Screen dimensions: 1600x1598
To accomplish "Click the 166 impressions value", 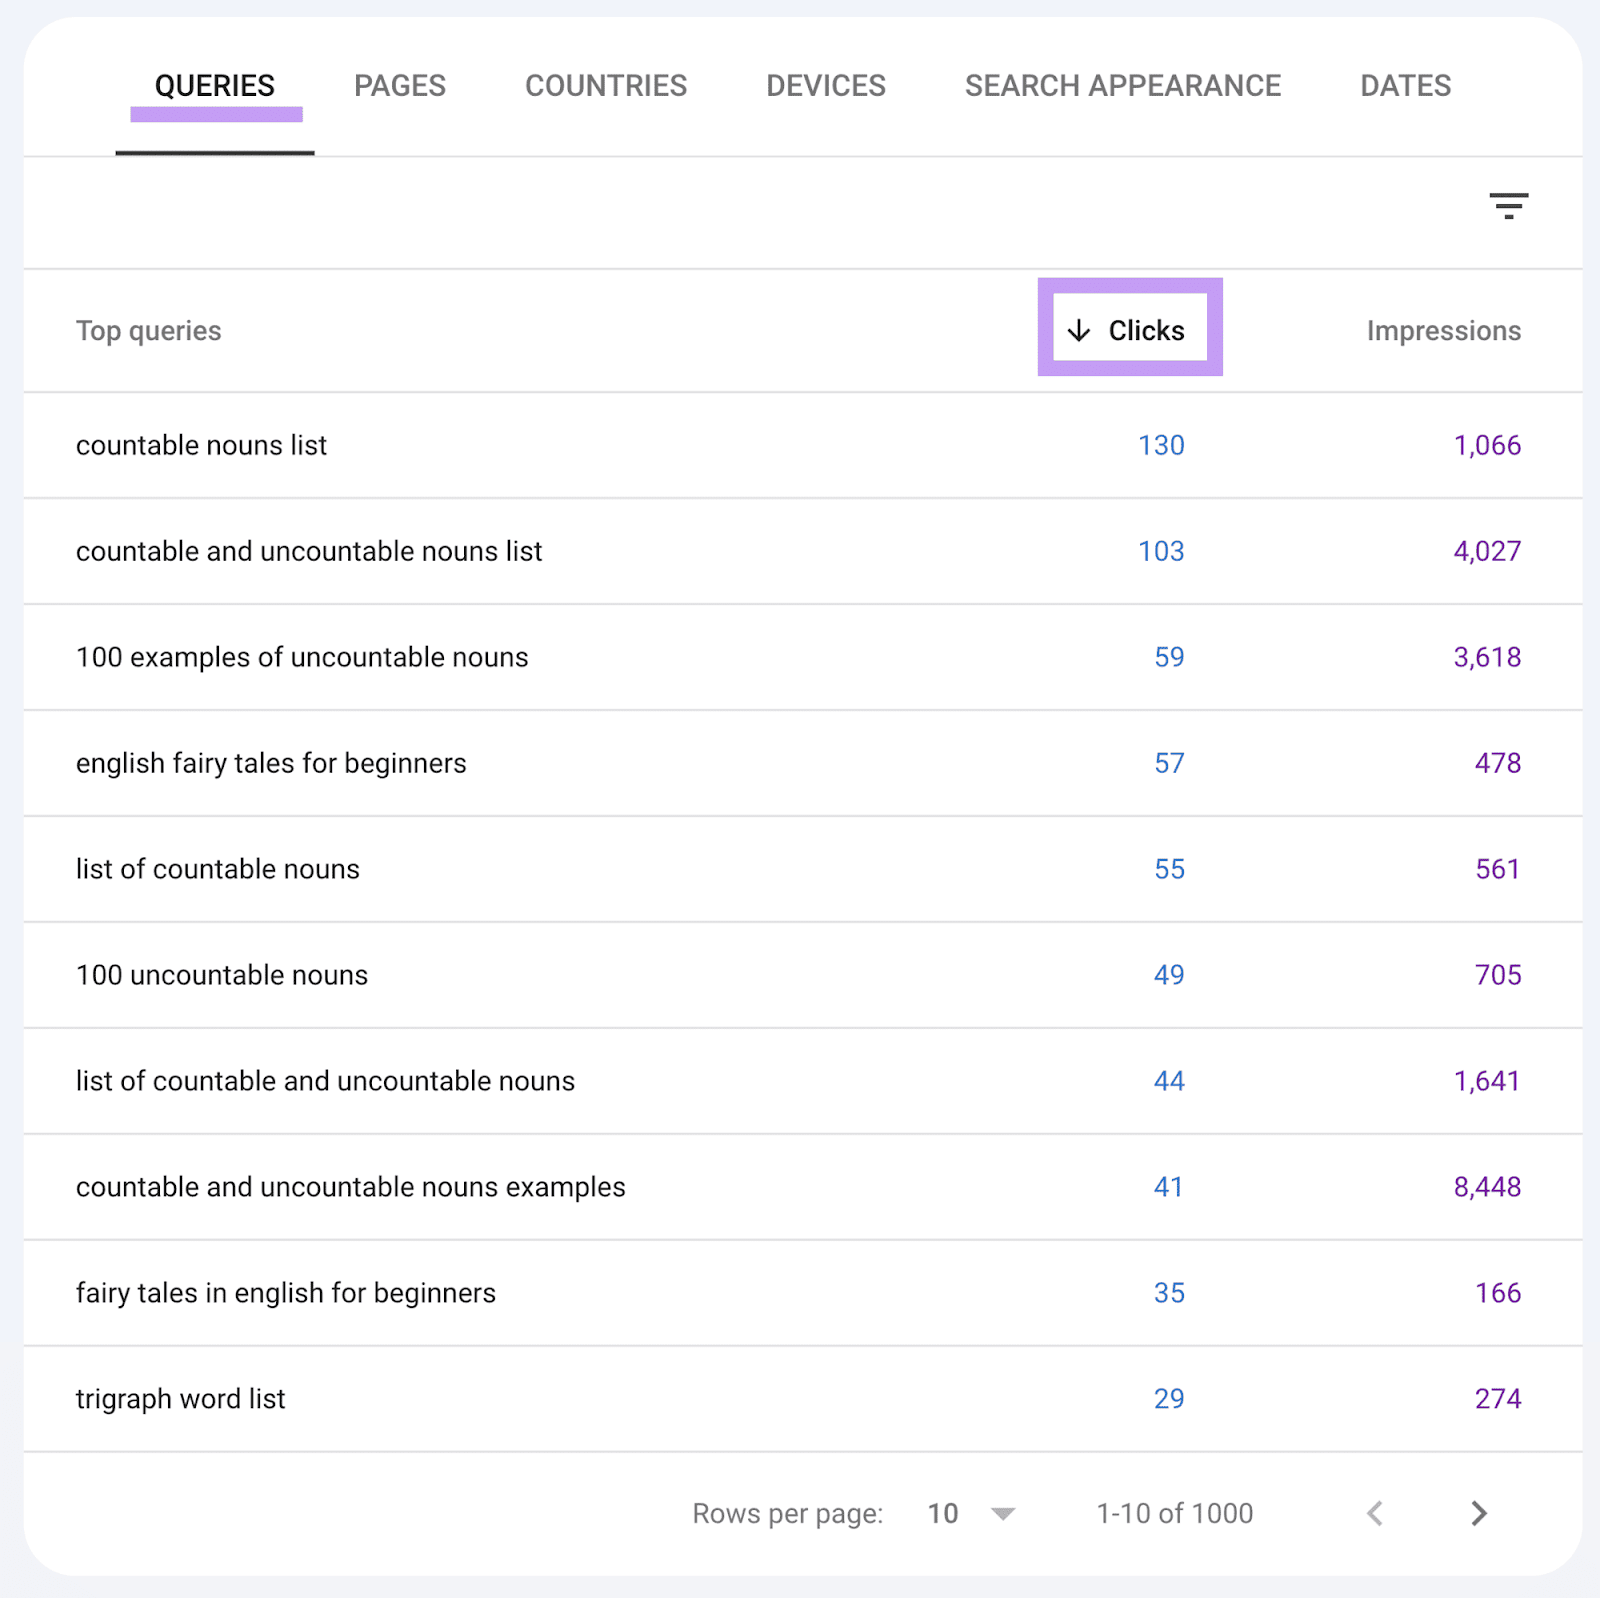I will click(x=1498, y=1293).
